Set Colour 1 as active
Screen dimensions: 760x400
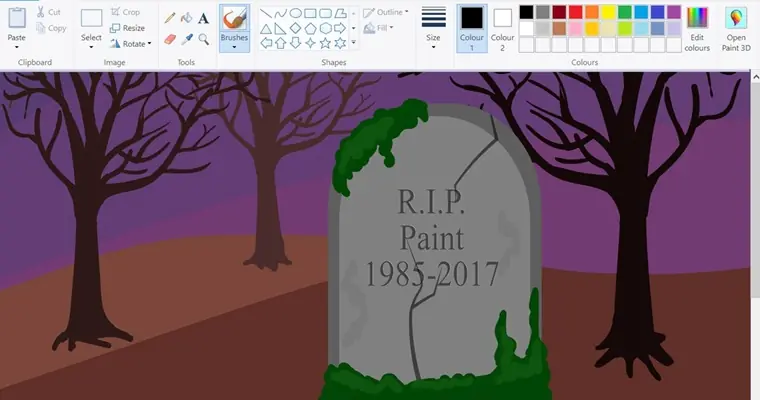[x=472, y=28]
